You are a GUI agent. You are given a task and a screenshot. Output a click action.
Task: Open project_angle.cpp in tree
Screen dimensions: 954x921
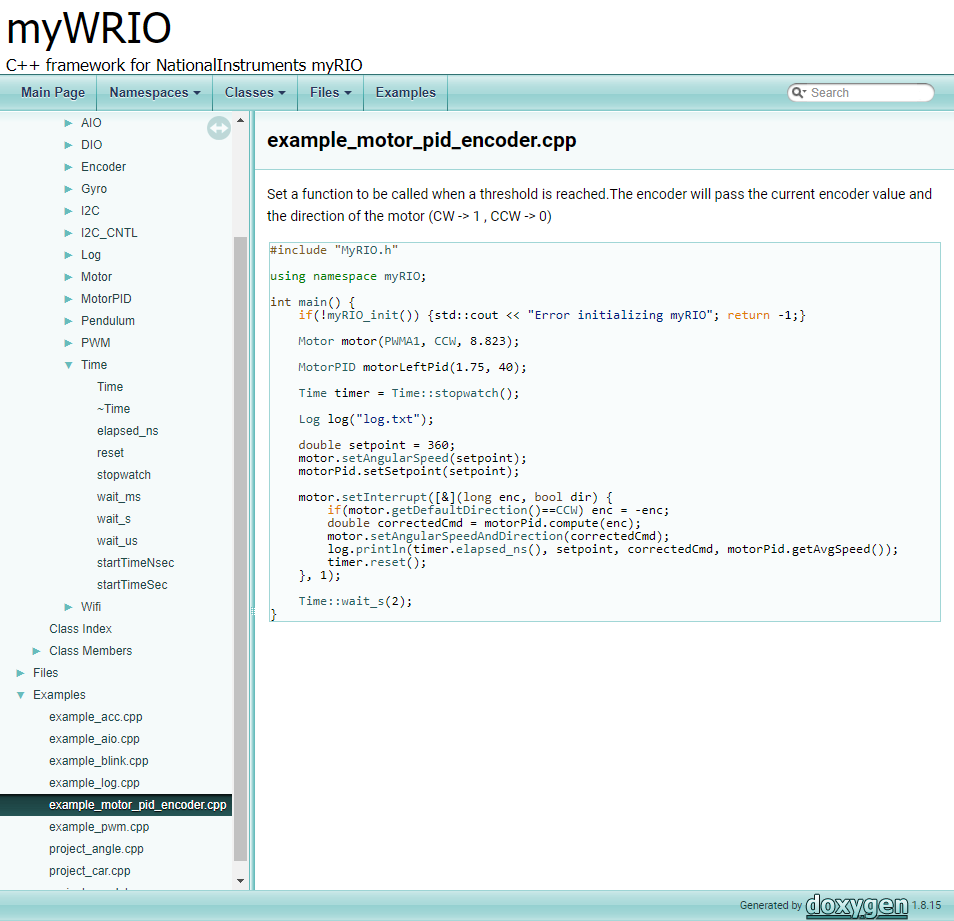[96, 849]
